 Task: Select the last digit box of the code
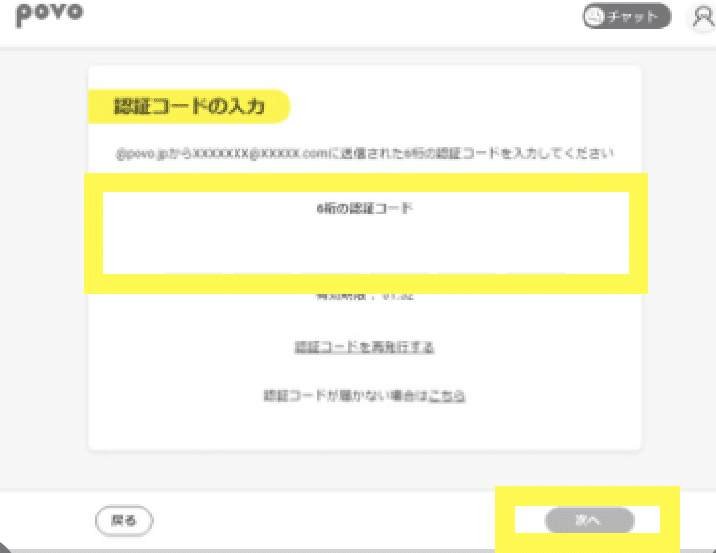(x=537, y=251)
